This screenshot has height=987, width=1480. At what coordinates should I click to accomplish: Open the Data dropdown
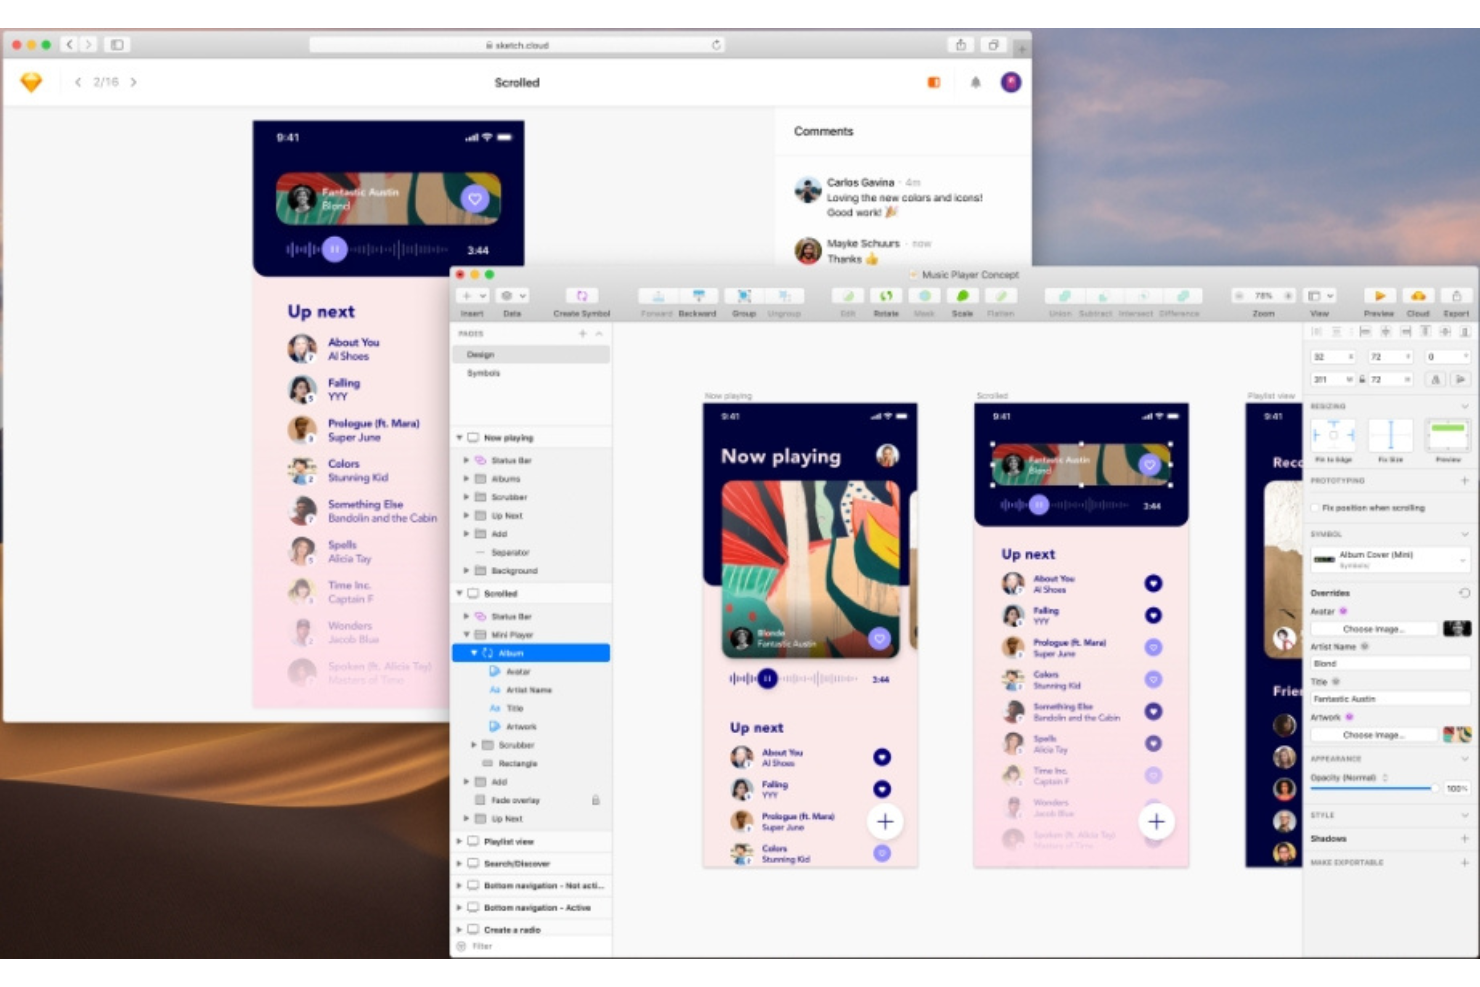pos(512,296)
